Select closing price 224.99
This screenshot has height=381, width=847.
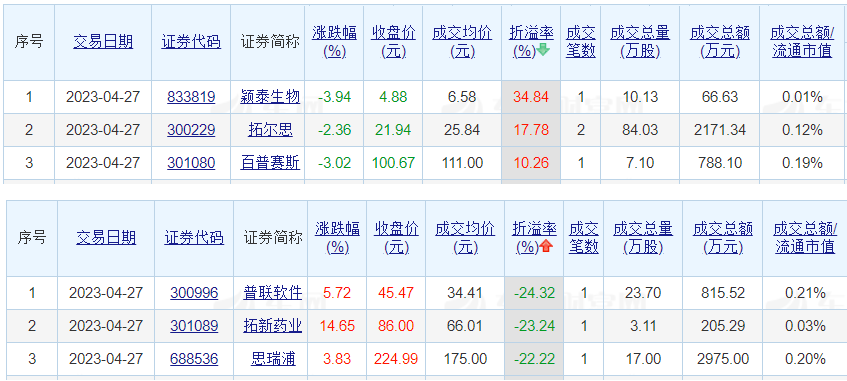click(396, 359)
